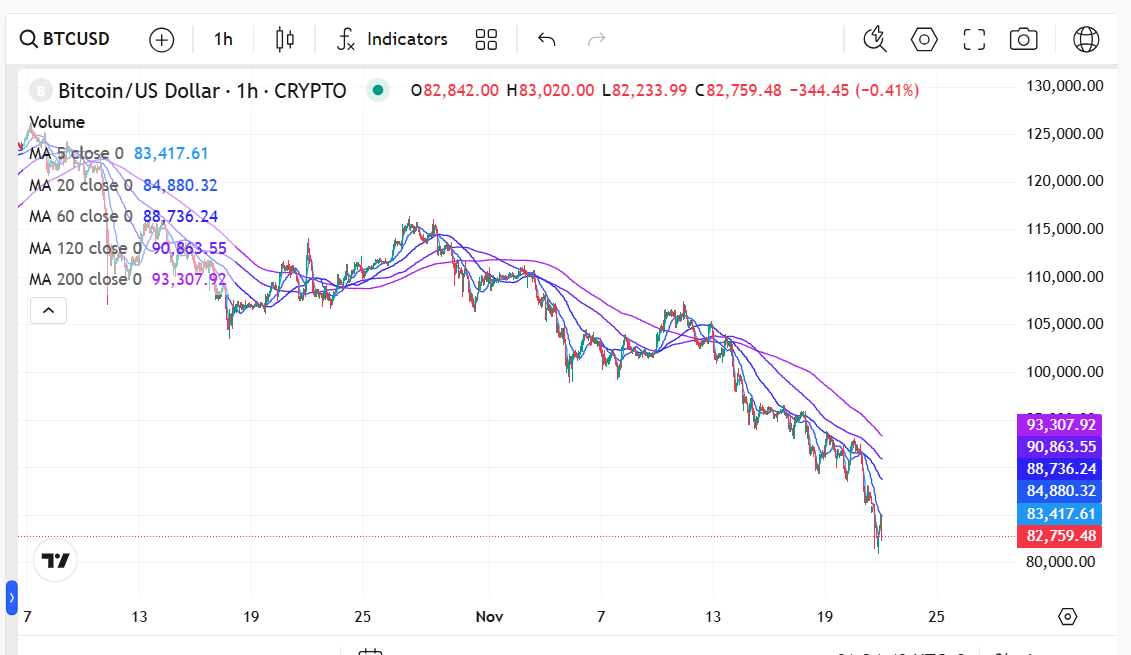
Task: Change chart type with candlestick icon
Action: [285, 39]
